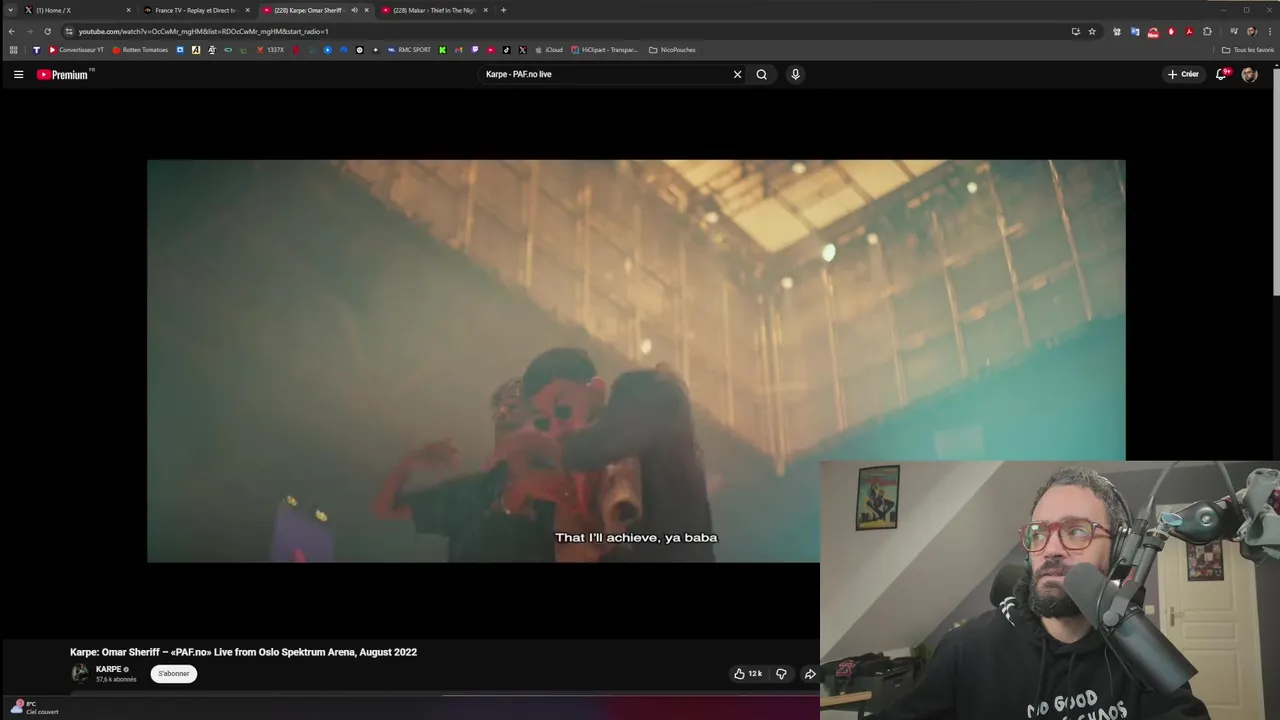The width and height of the screenshot is (1280, 720).
Task: Go to YouTube Premium home logo
Action: point(64,74)
